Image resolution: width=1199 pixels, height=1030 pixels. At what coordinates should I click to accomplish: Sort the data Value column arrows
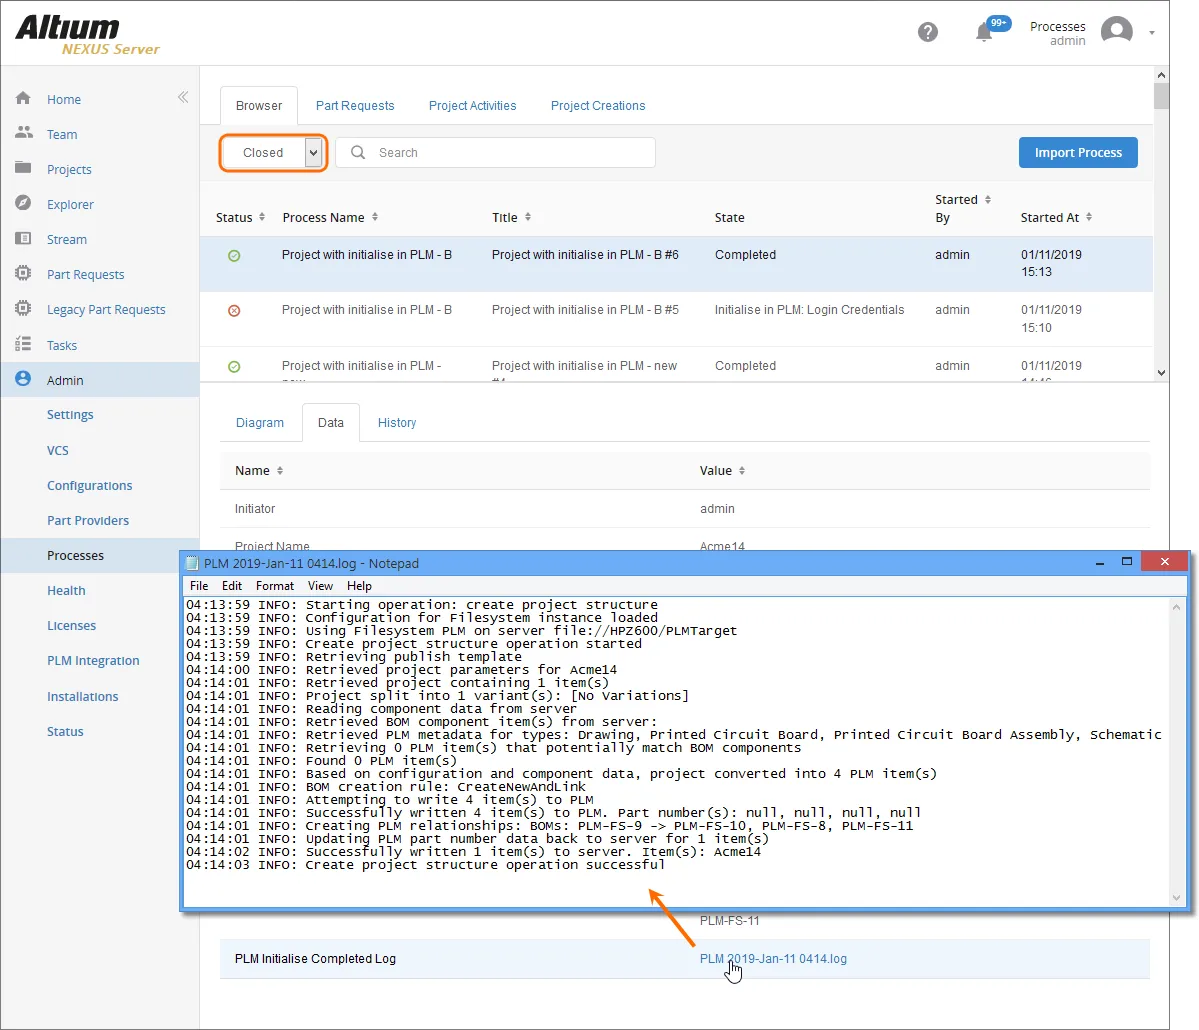[x=742, y=470]
